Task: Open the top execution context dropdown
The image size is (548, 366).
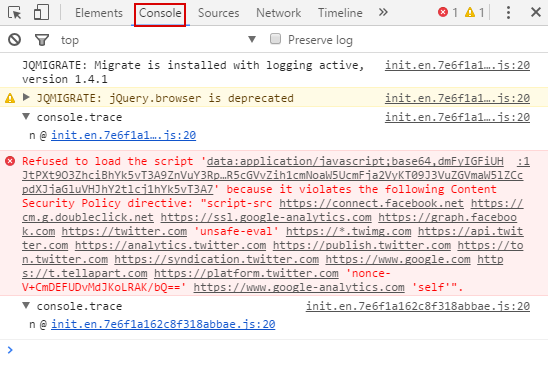Action: pos(158,40)
